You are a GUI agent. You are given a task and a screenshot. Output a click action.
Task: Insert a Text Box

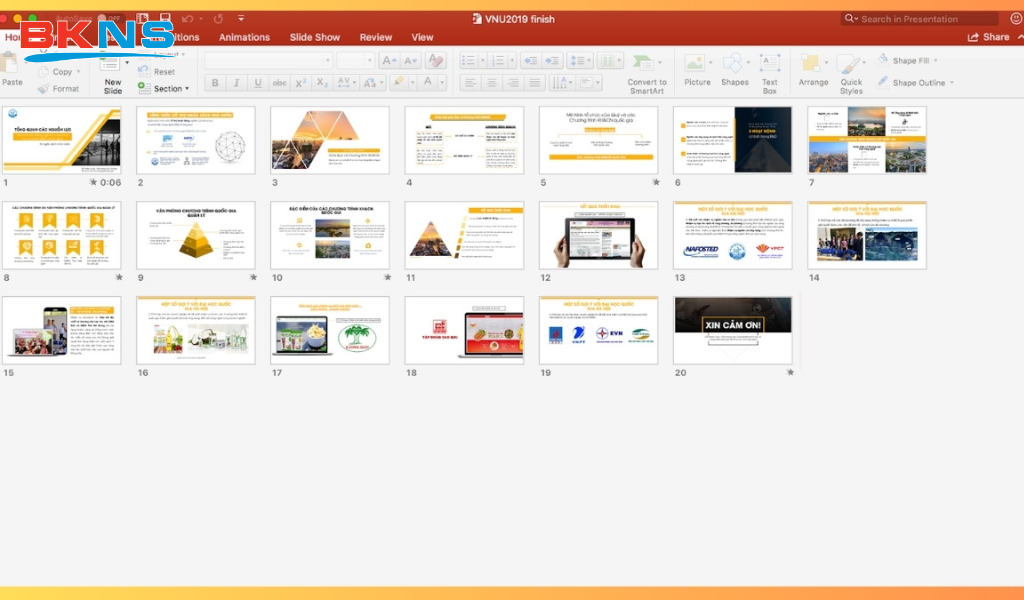click(770, 74)
